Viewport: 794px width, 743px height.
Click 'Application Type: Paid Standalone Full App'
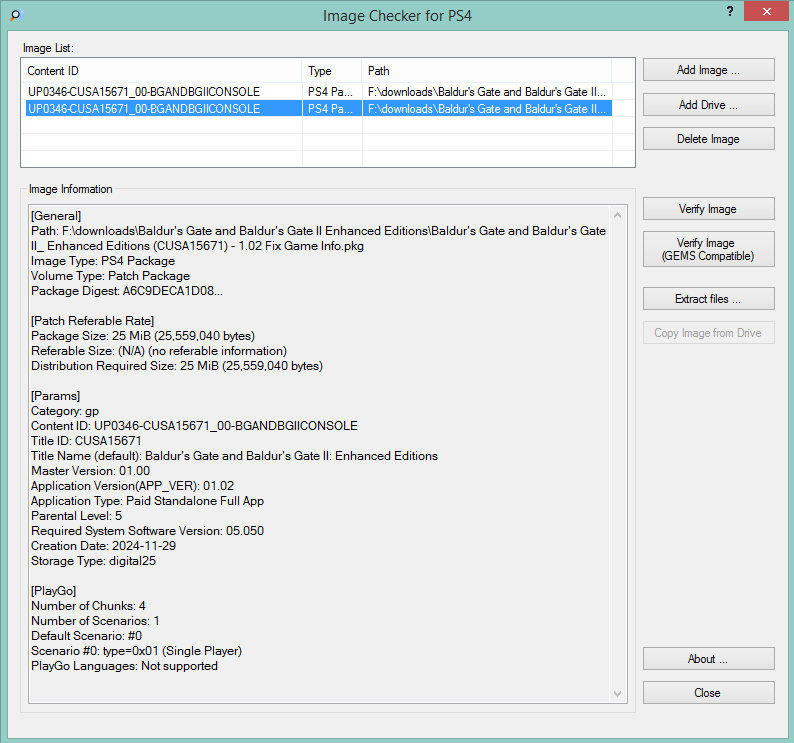click(147, 501)
